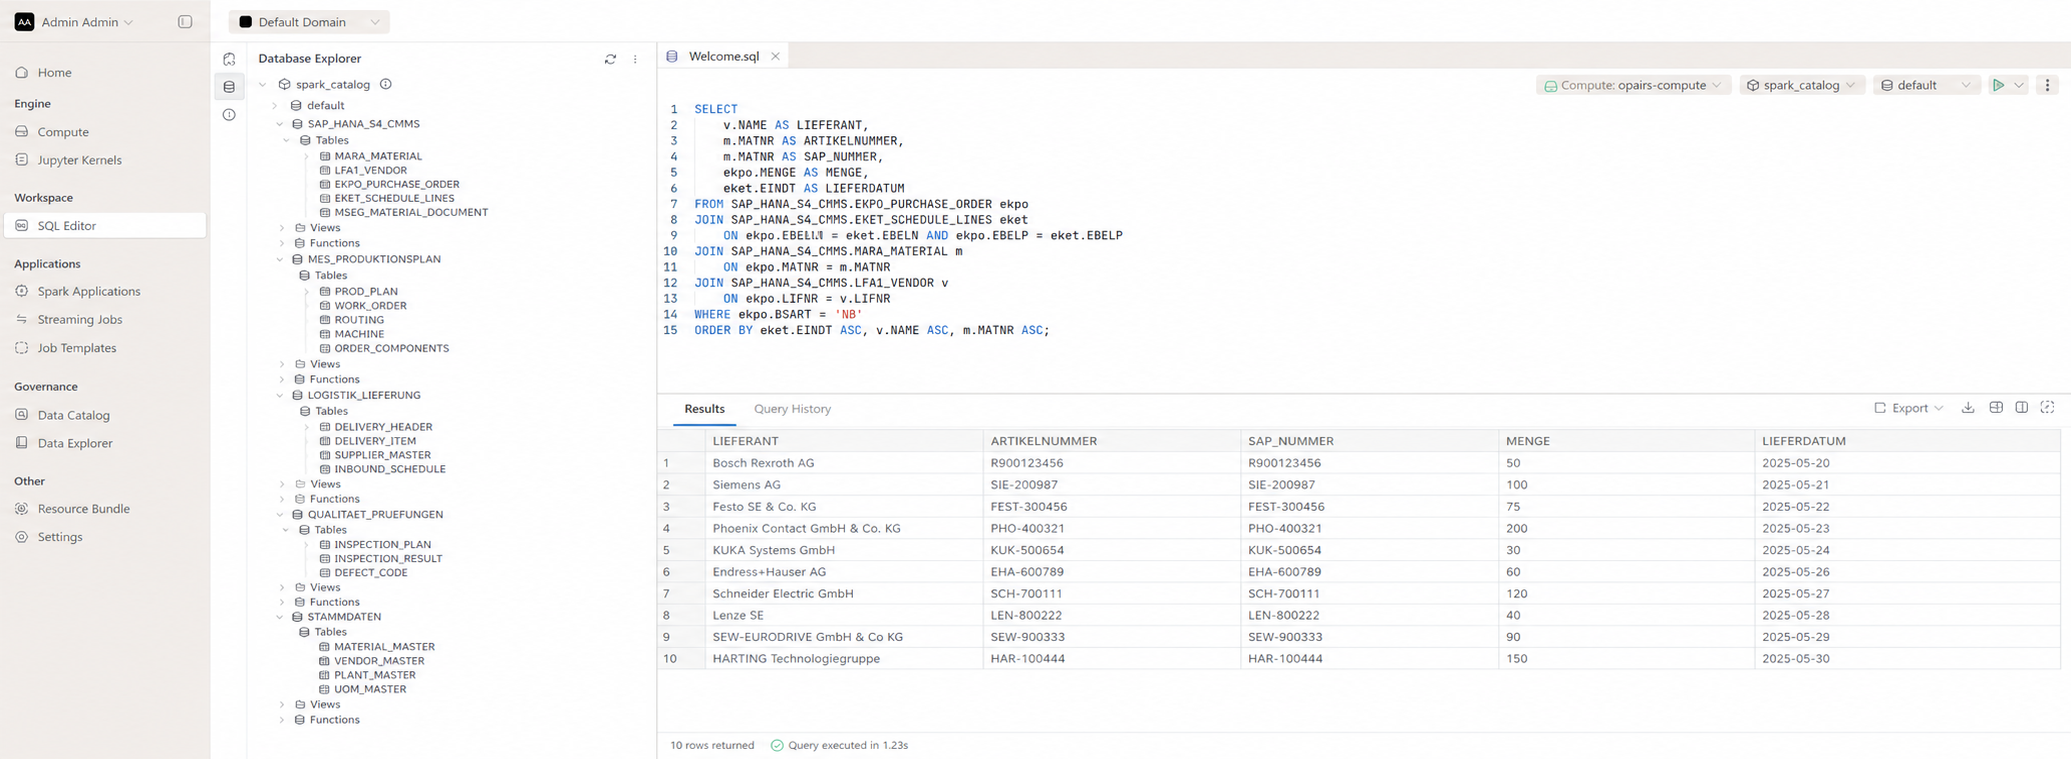
Task: Collapse STAMMDATEN schema
Action: click(x=280, y=617)
